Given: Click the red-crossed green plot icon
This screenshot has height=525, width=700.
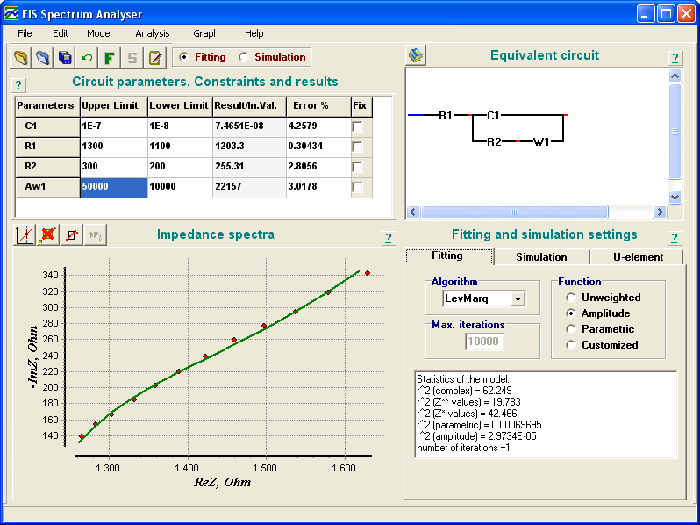Looking at the screenshot, I should click(x=49, y=235).
